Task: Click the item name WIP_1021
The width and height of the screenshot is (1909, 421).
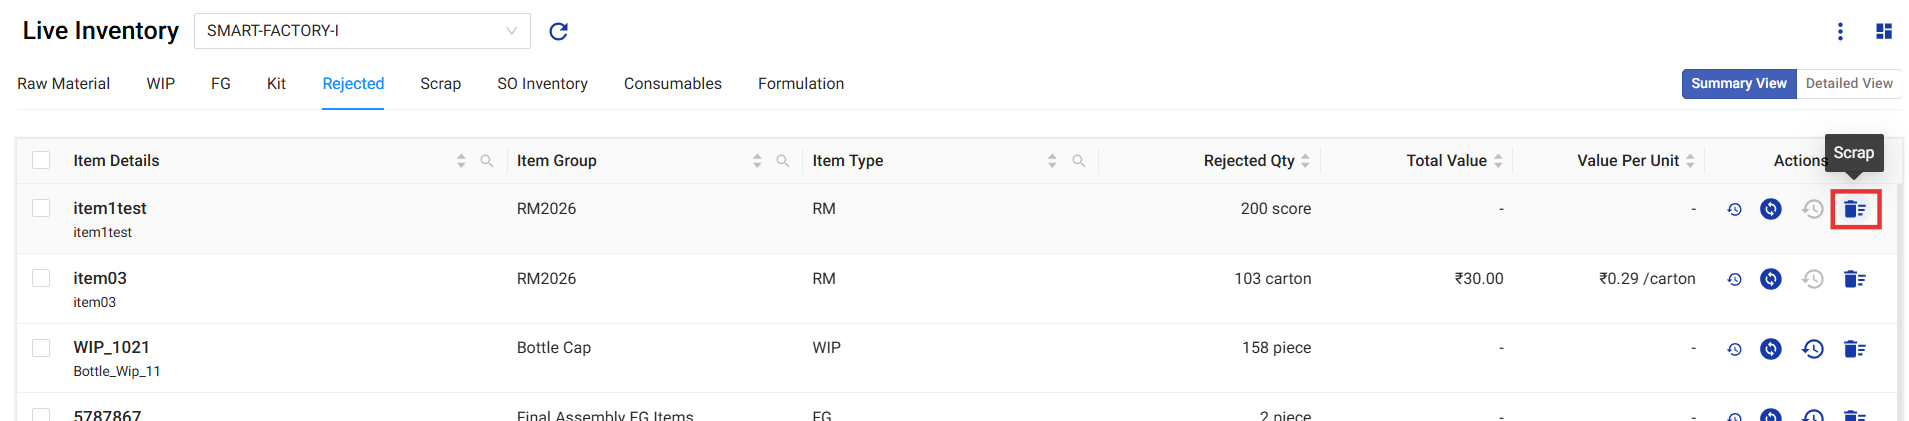Action: (x=111, y=347)
